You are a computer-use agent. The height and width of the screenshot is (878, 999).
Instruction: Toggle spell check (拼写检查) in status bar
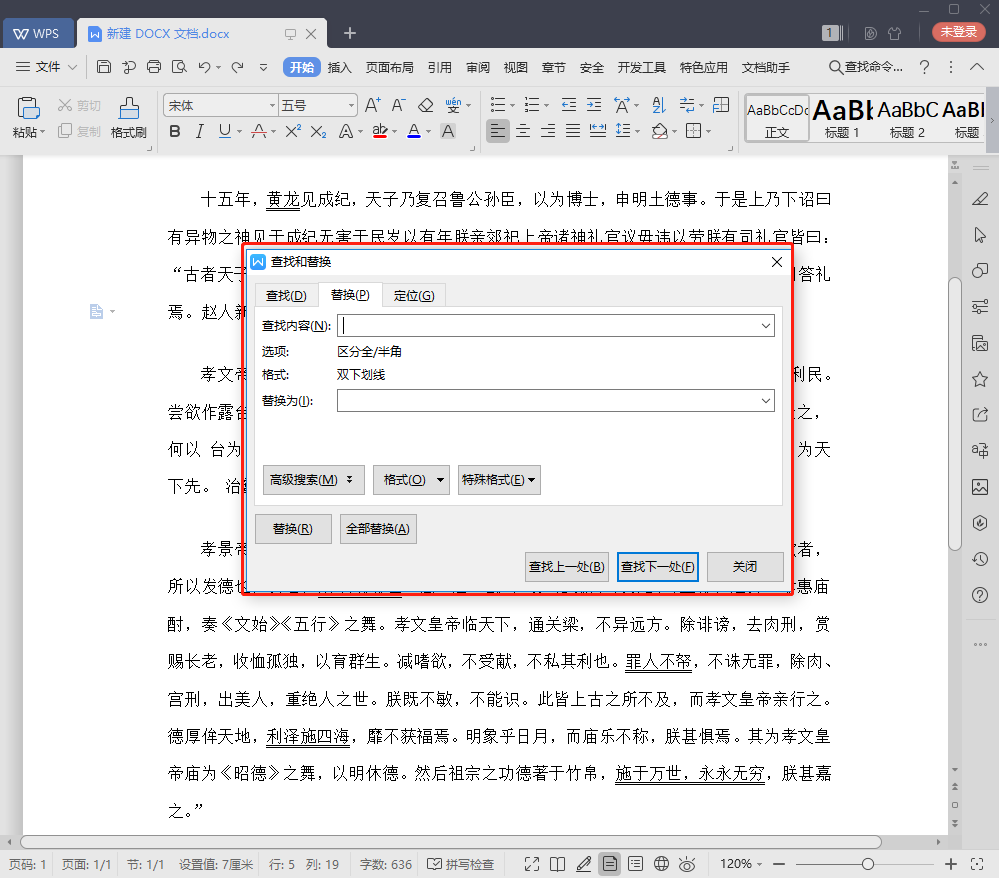coord(461,863)
